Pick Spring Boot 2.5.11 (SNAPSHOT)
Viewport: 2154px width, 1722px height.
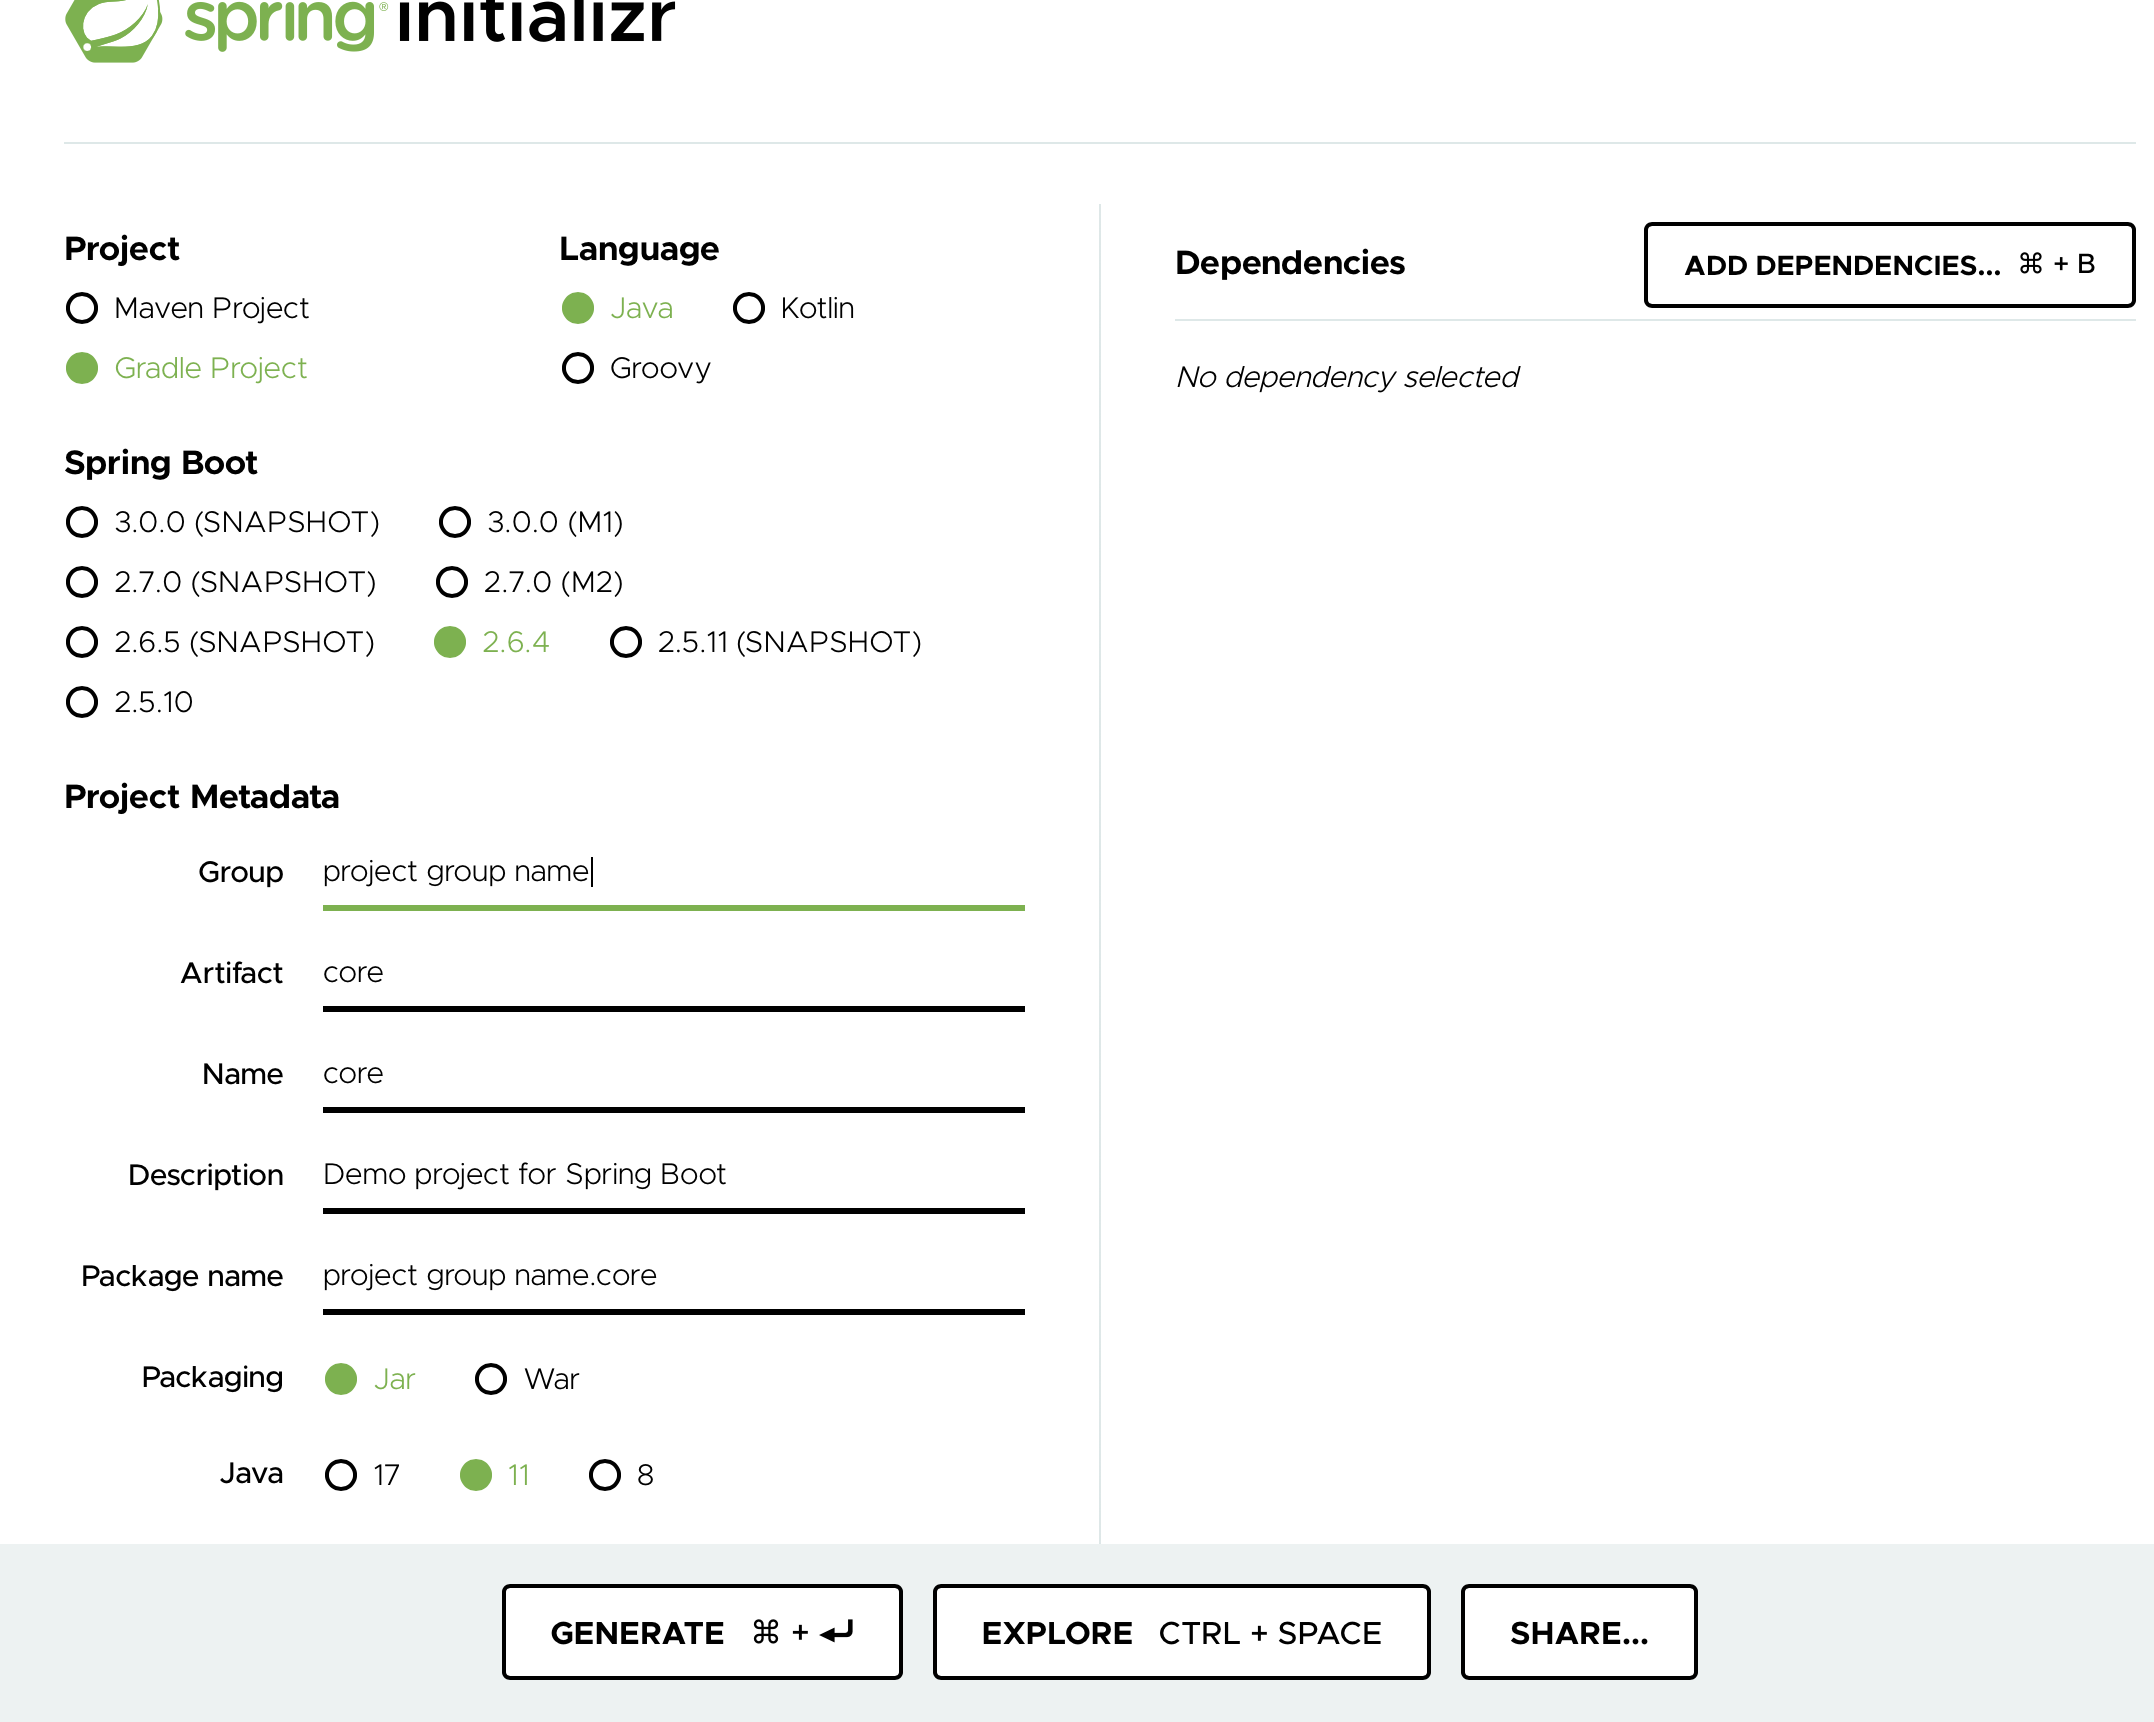tap(626, 642)
